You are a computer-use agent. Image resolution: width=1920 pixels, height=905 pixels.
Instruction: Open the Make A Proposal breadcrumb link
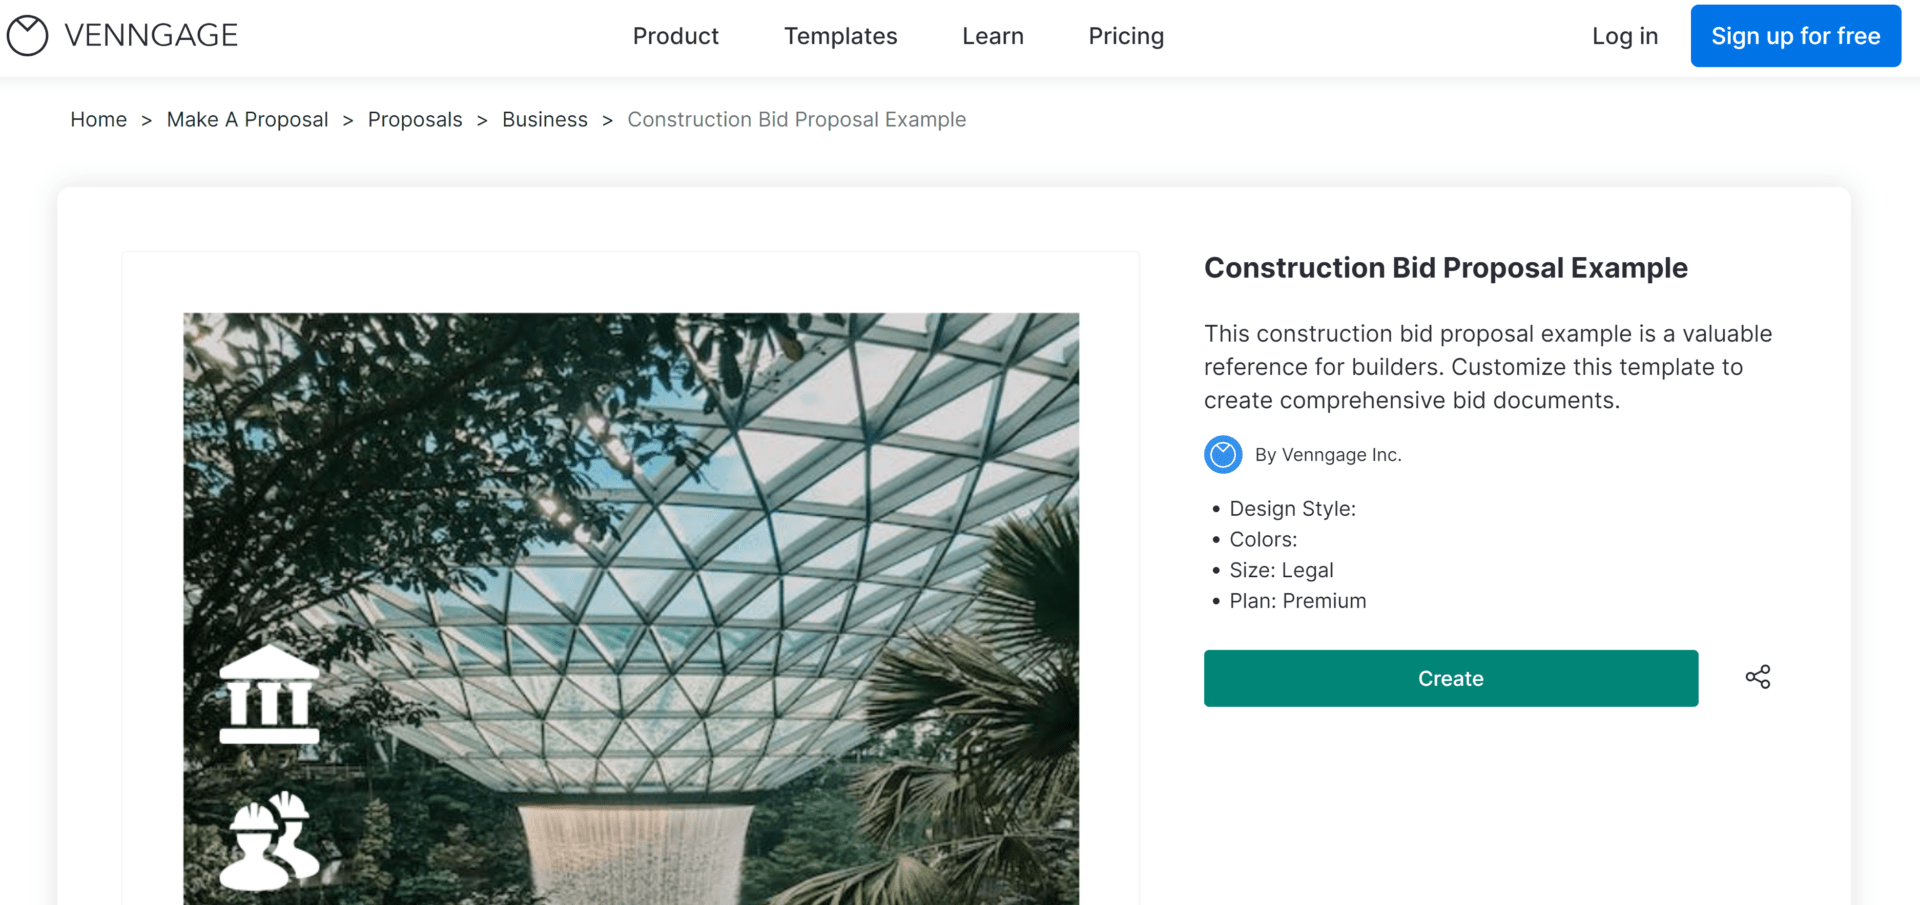point(246,119)
